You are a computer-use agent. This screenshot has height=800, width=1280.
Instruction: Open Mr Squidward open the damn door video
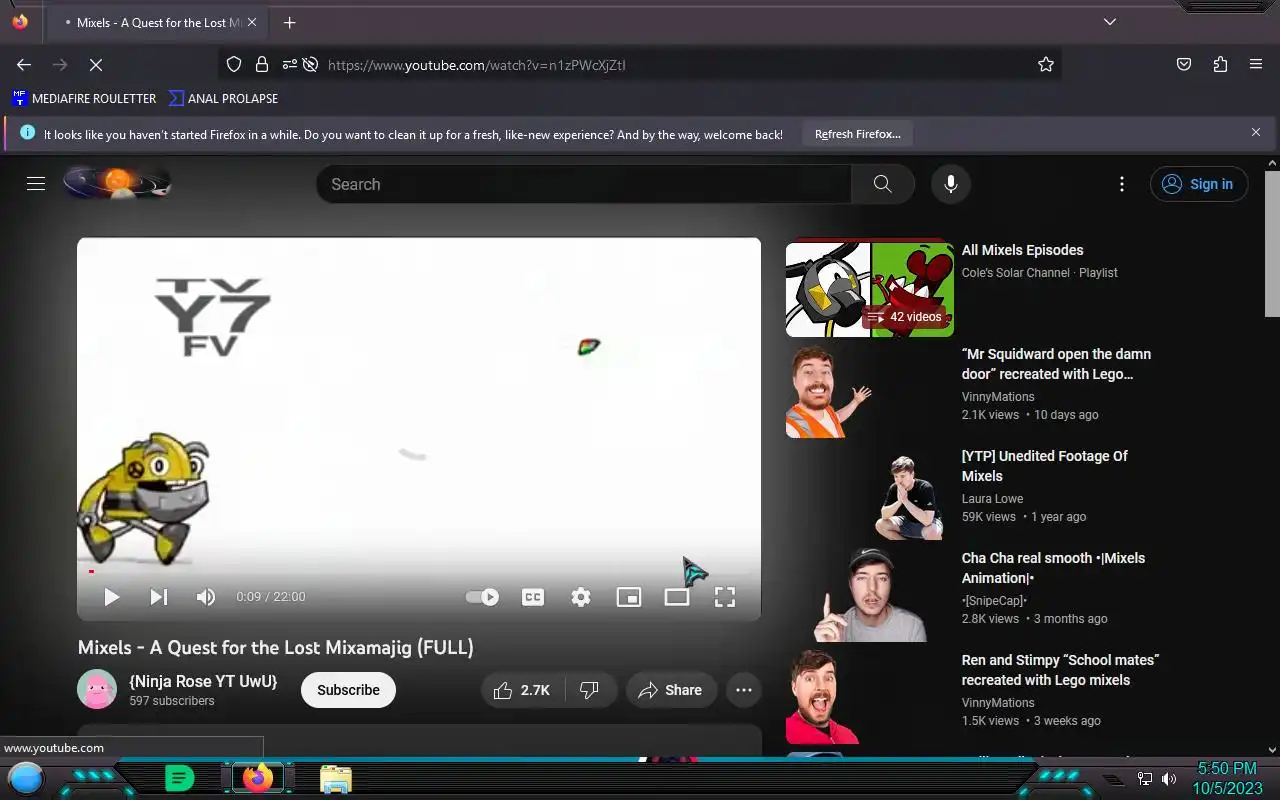click(x=1056, y=364)
